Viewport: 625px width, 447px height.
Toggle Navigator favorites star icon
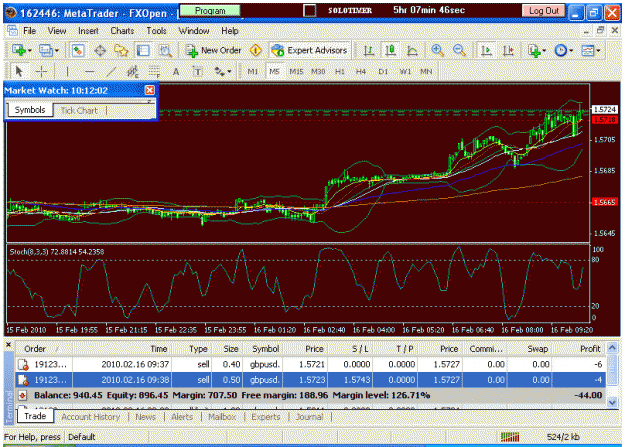[x=121, y=51]
